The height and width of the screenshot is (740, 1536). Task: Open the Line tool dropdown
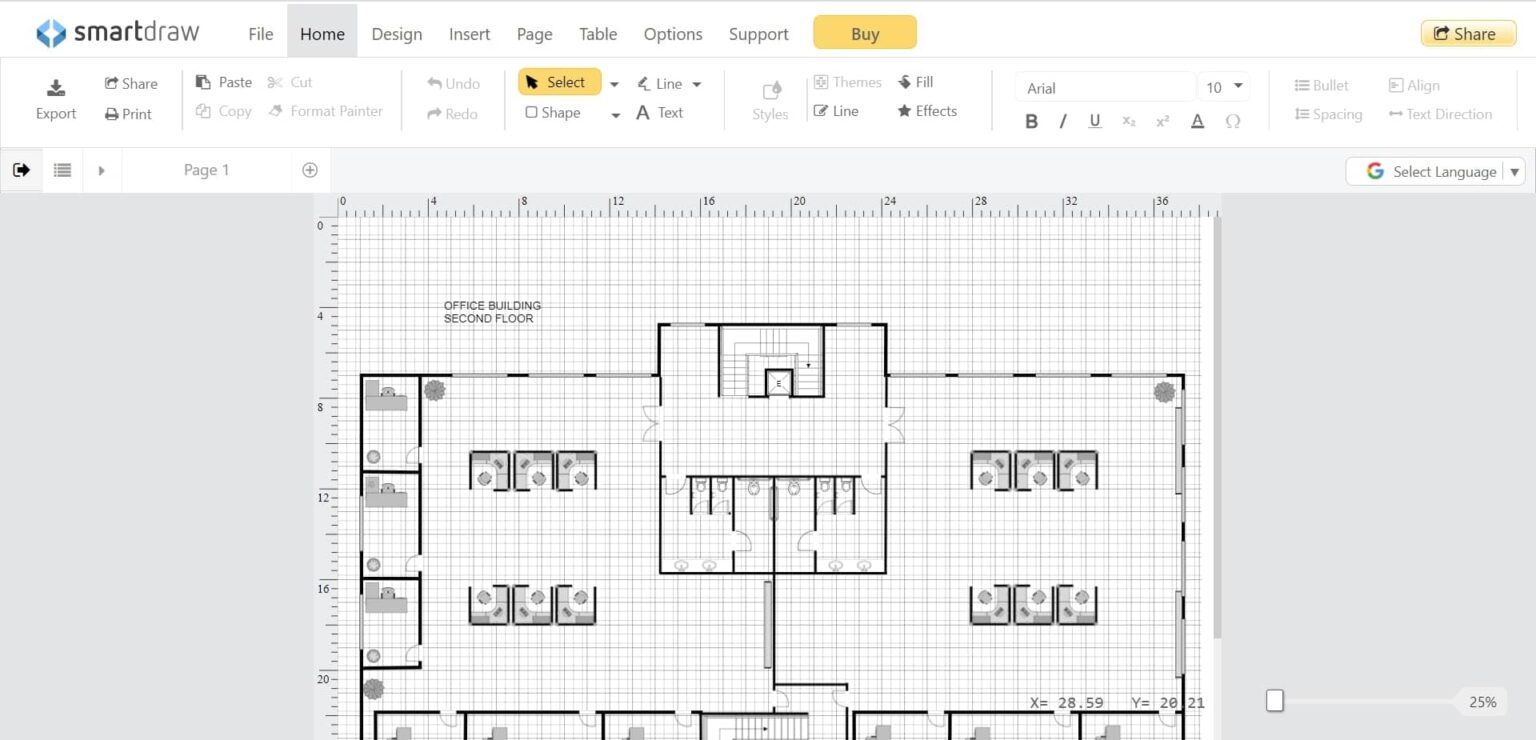pos(696,83)
